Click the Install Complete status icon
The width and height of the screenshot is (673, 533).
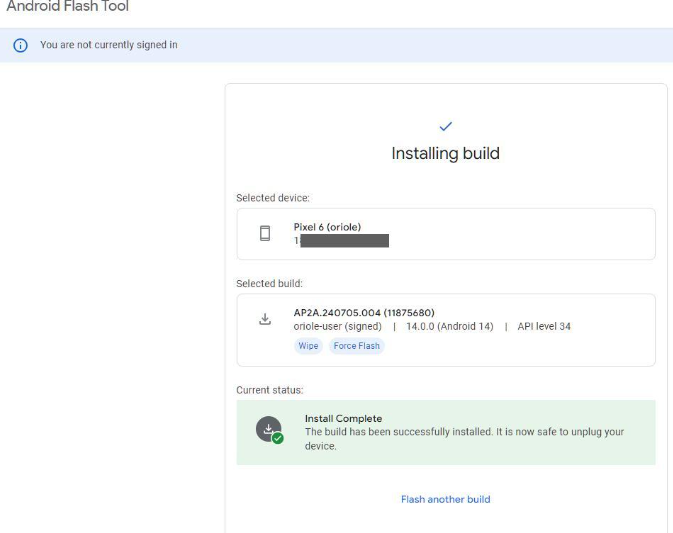269,430
